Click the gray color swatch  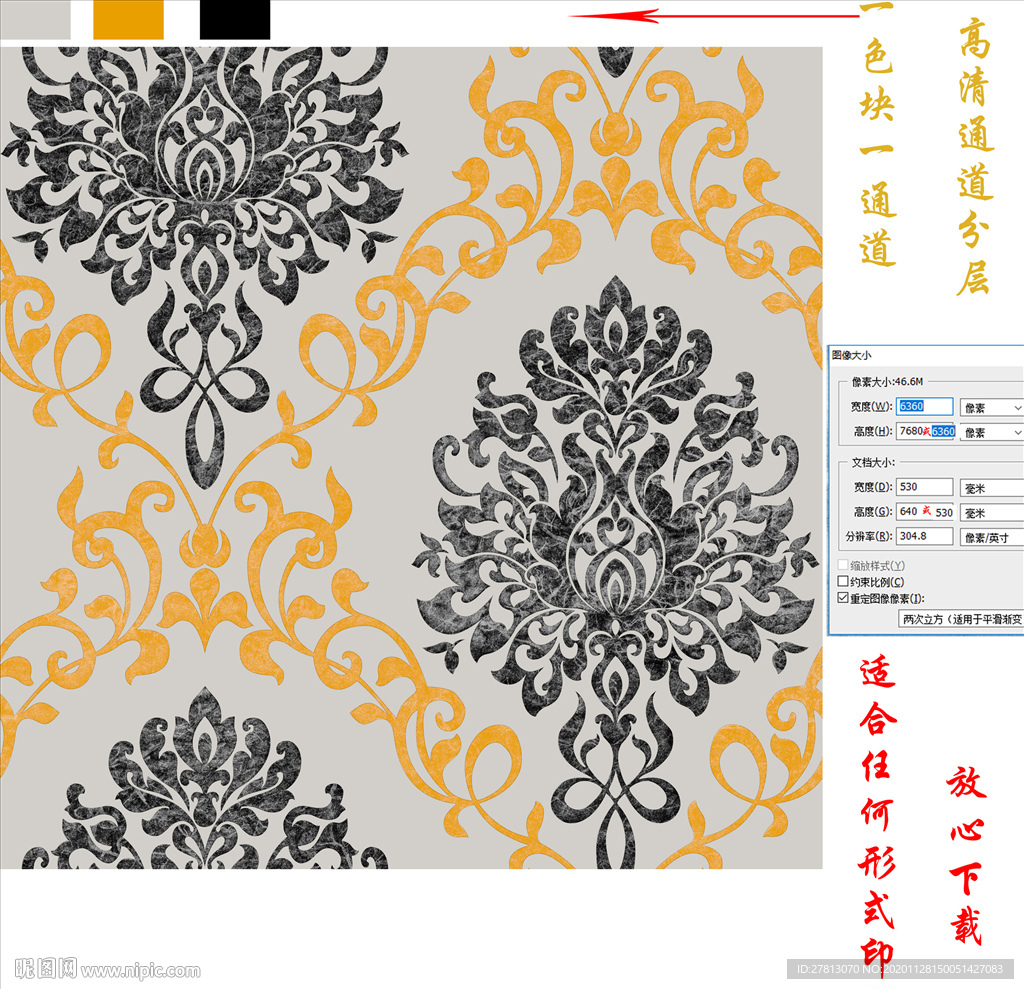pyautogui.click(x=35, y=20)
